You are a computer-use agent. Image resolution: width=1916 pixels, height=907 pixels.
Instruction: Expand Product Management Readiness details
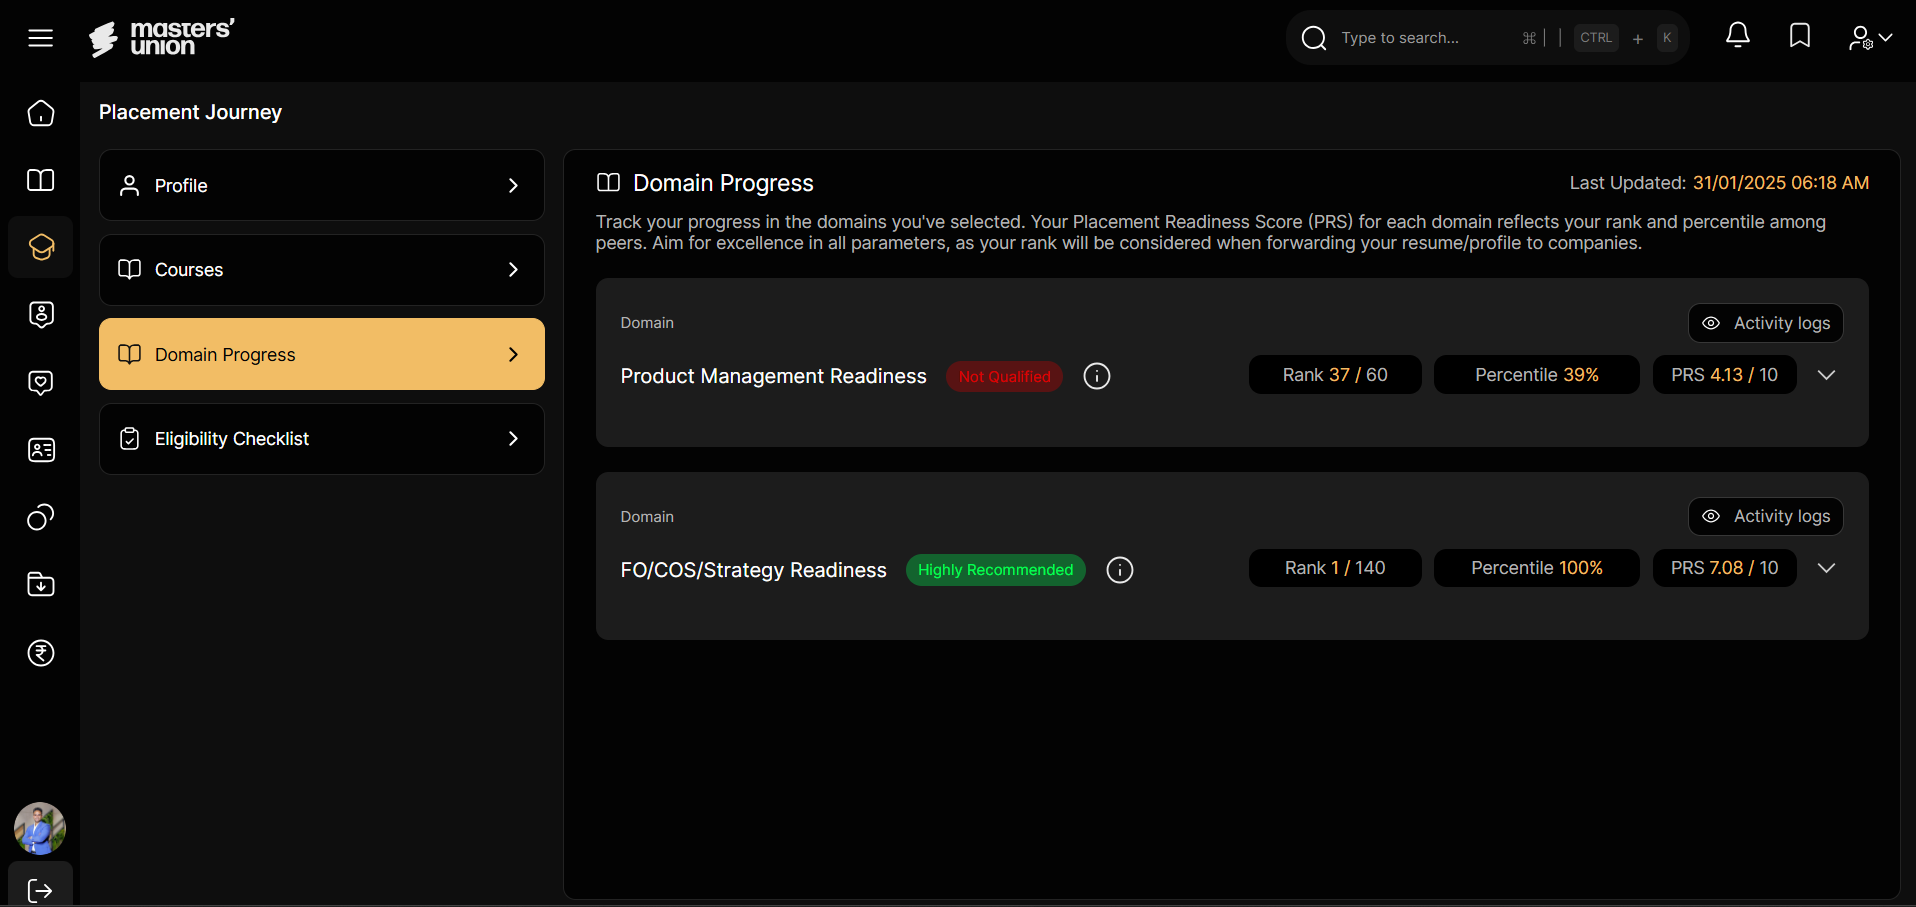click(x=1826, y=375)
